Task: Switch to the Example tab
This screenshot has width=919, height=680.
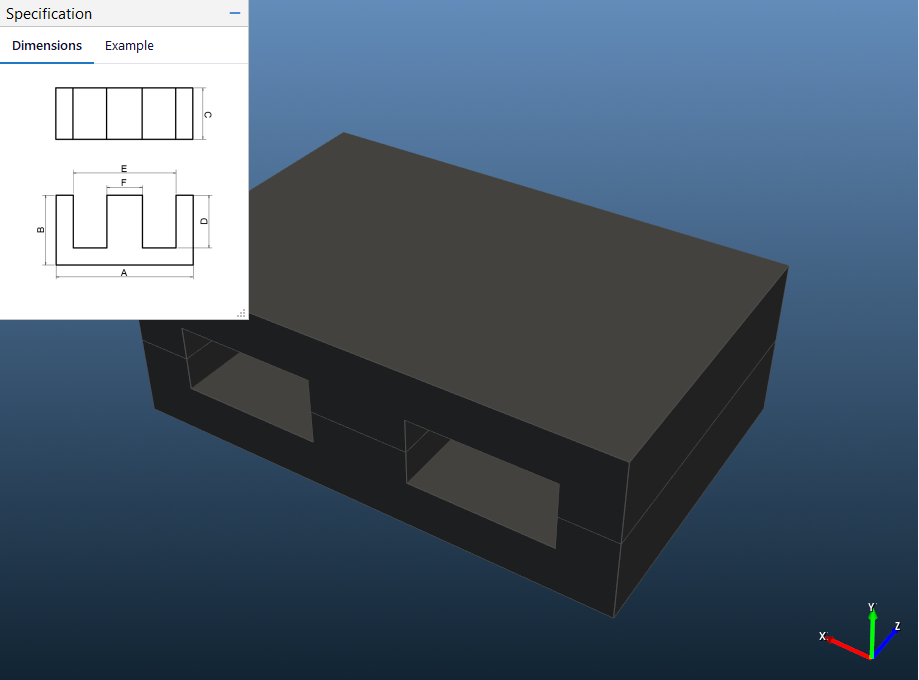Action: (129, 46)
